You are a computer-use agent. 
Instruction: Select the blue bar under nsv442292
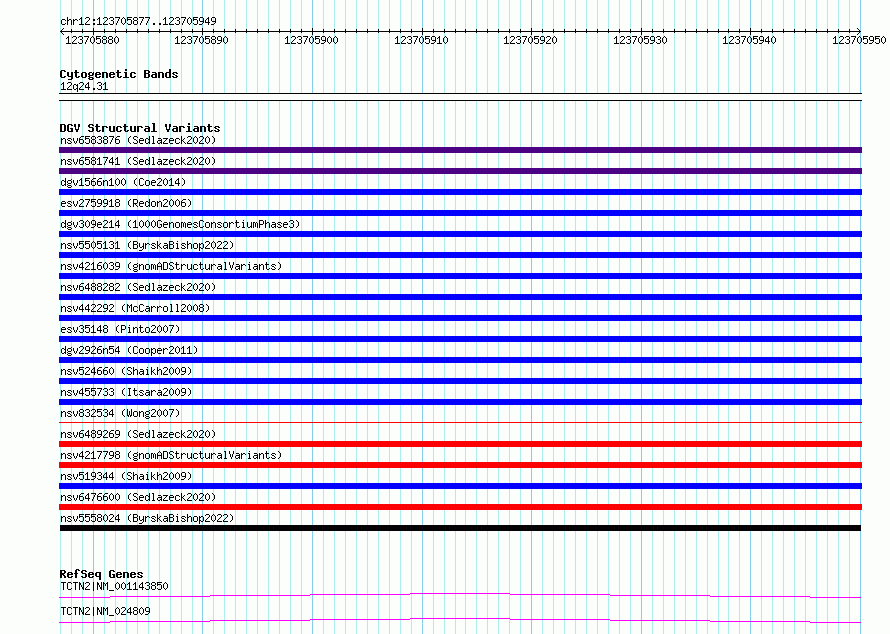click(460, 318)
